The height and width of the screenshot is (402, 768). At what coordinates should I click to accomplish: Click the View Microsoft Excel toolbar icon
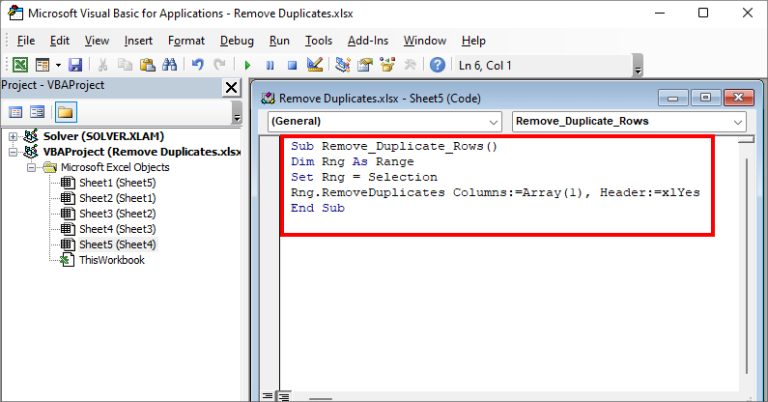point(20,65)
